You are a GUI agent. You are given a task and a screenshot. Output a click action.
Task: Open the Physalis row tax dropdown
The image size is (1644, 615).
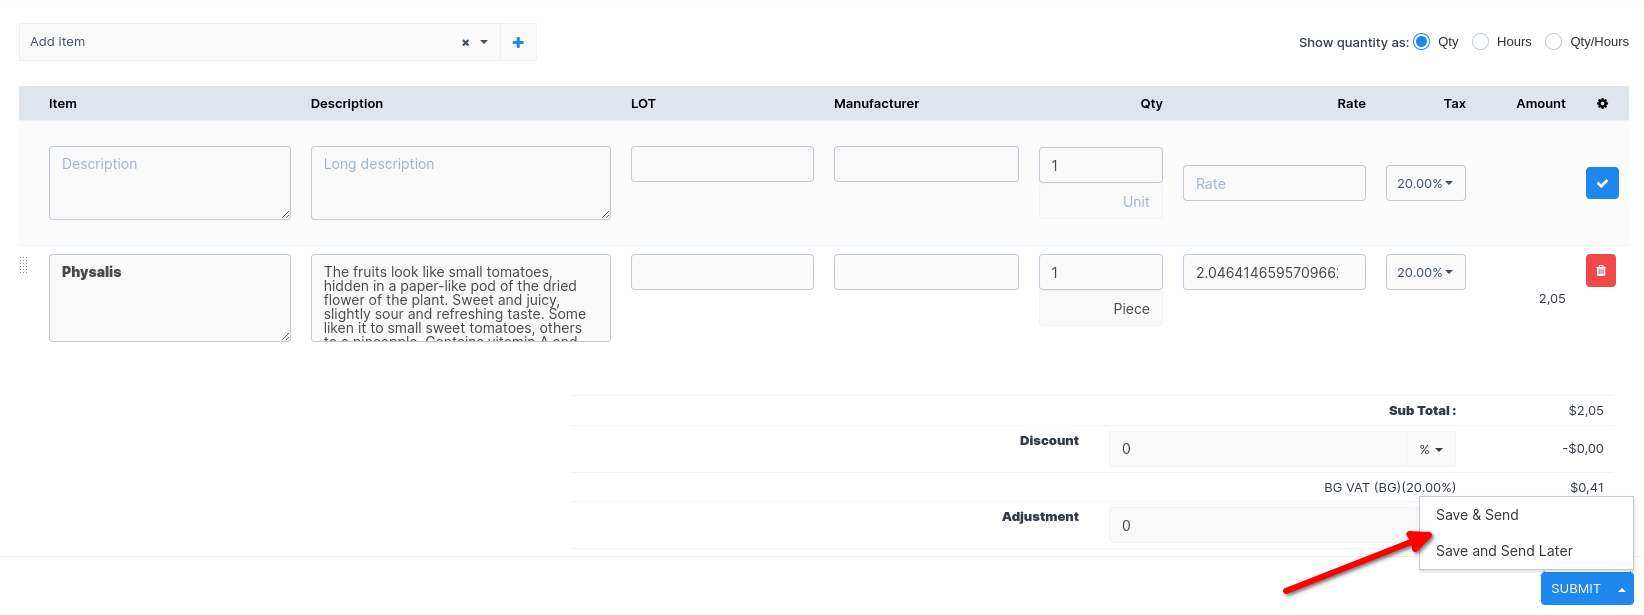coord(1425,272)
